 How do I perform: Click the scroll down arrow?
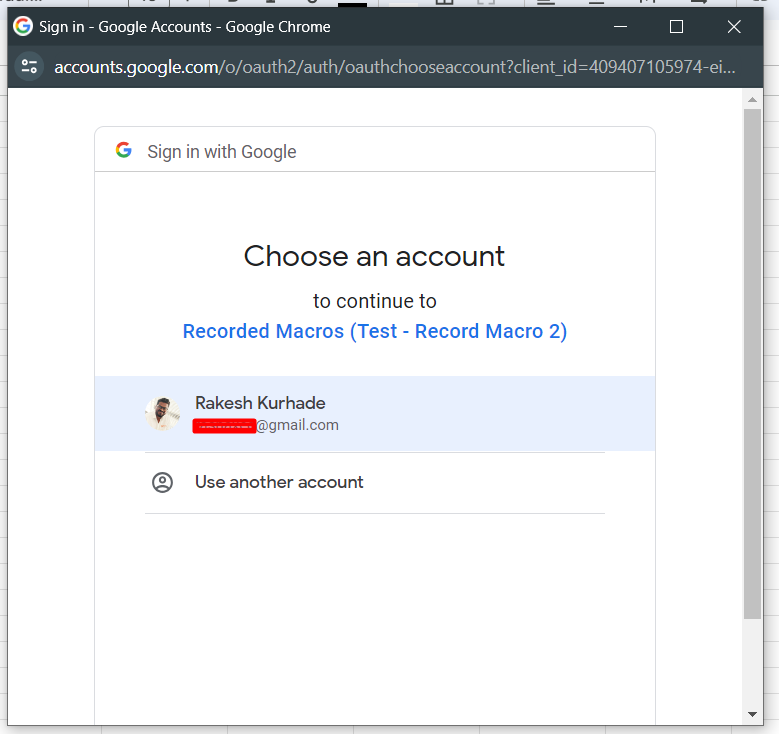(x=752, y=714)
